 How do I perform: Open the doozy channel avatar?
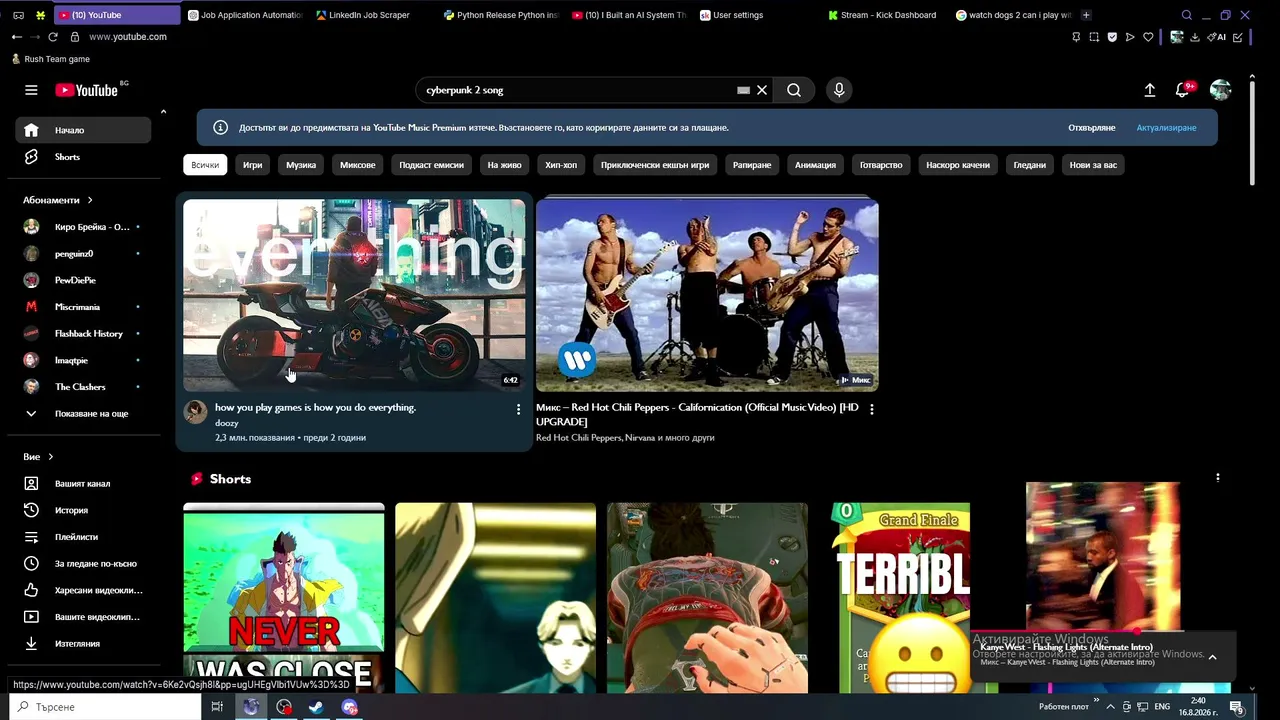point(196,412)
